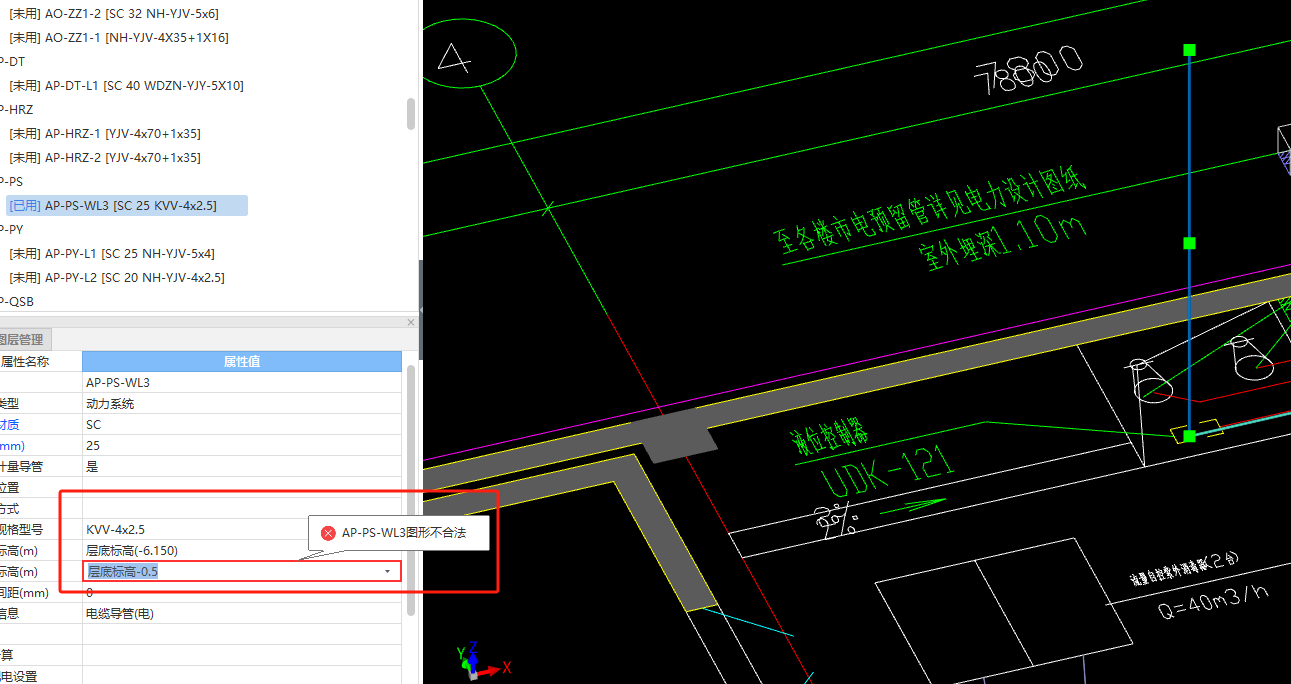
Task: Click the 属性名称 column header
Action: coord(41,361)
